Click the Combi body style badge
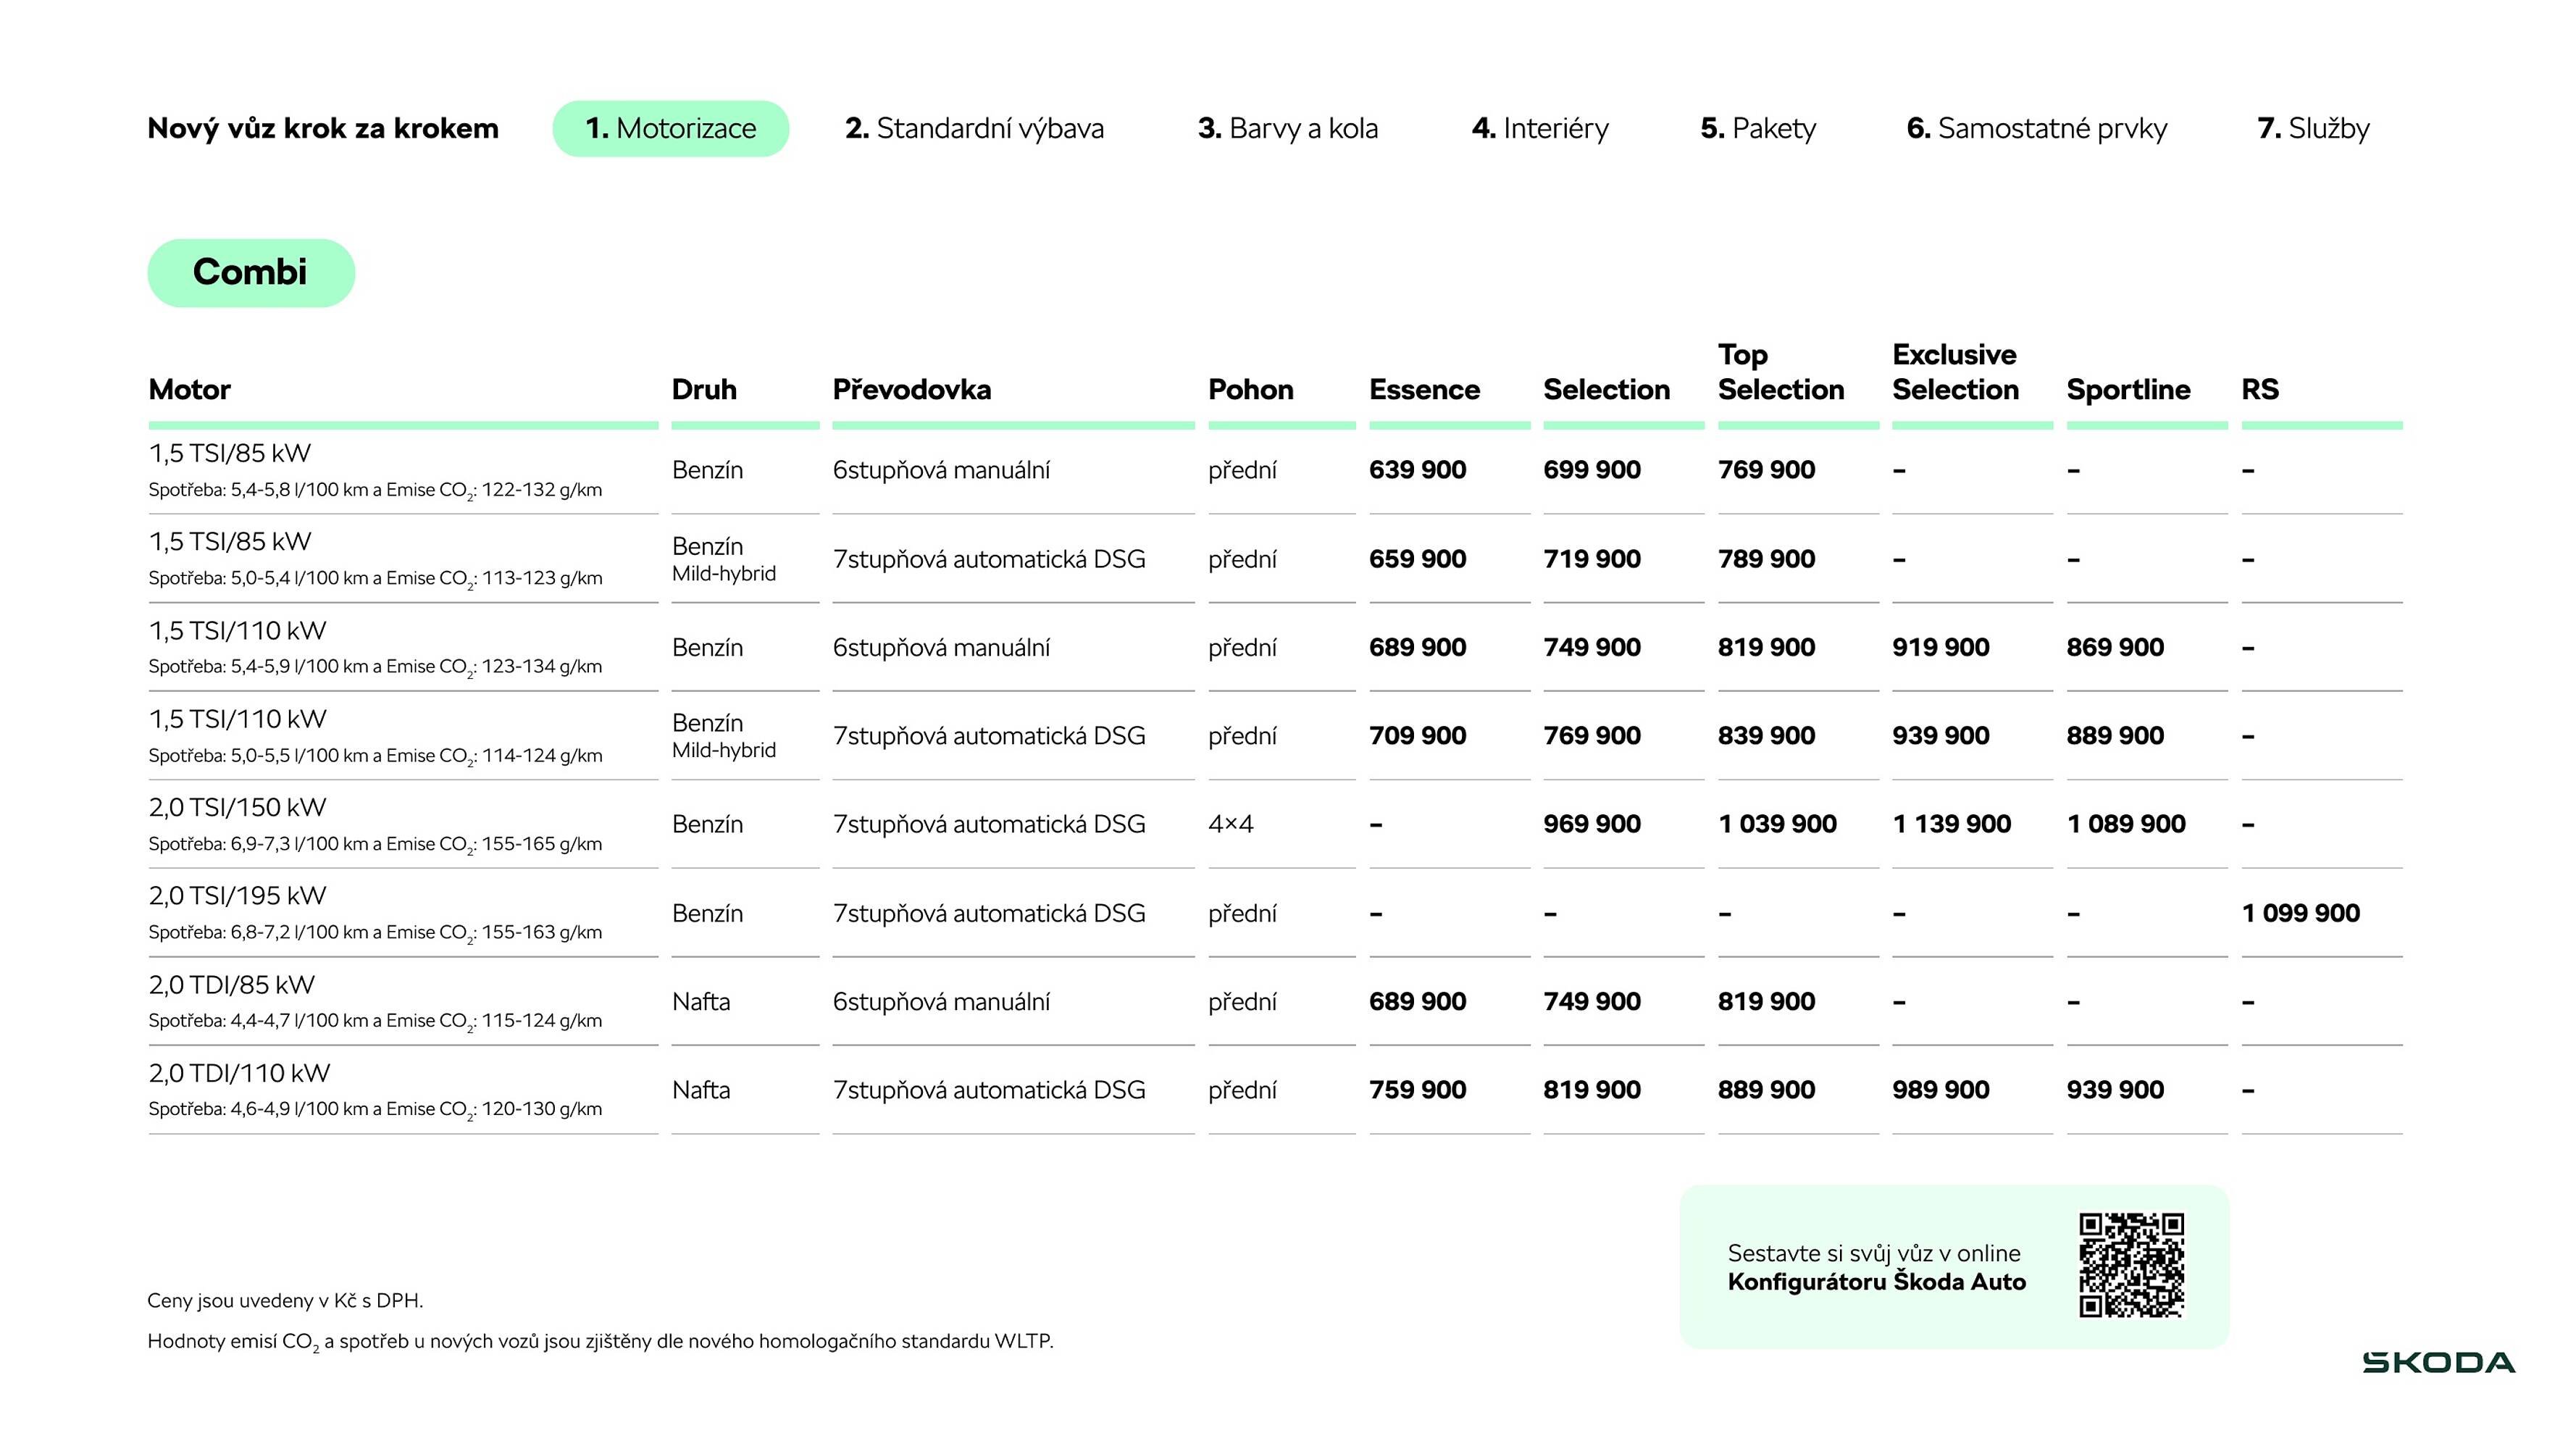2576x1449 pixels. coord(251,273)
